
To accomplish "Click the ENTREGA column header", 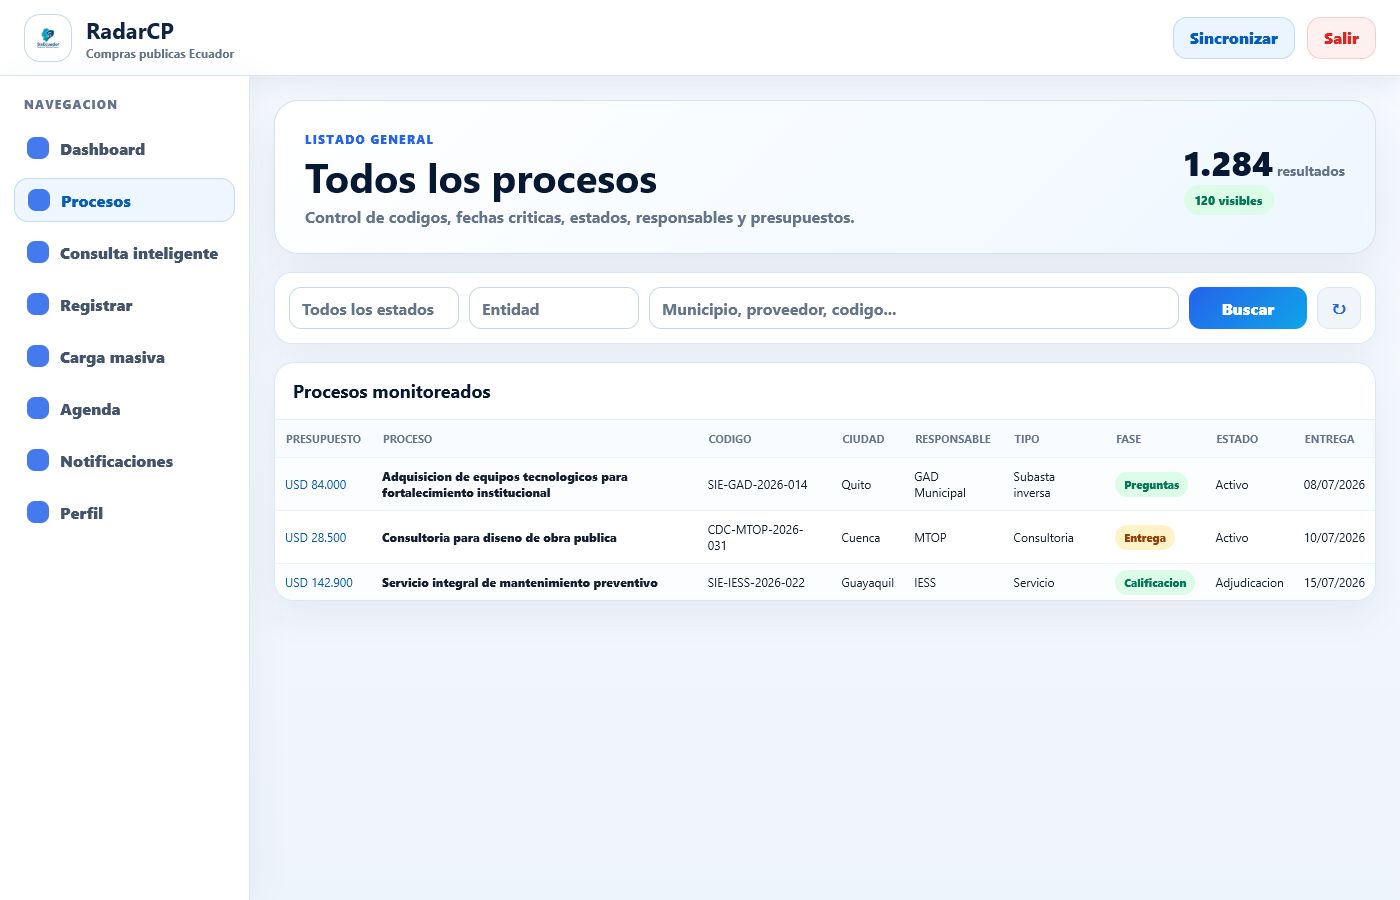I will point(1329,439).
